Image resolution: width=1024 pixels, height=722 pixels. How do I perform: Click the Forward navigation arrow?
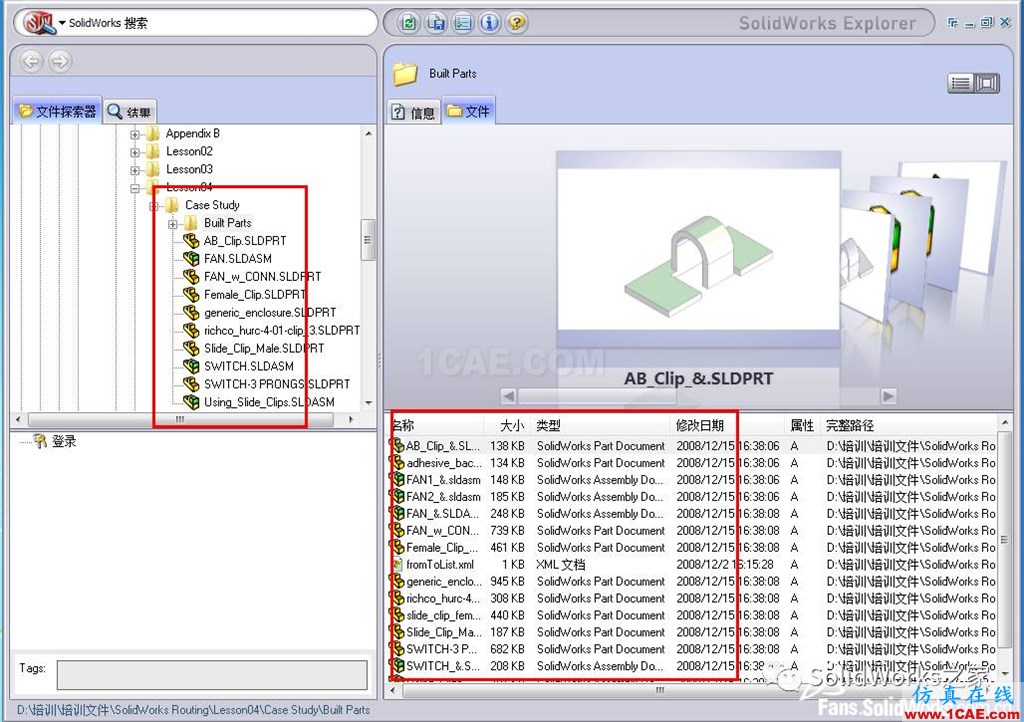(59, 61)
